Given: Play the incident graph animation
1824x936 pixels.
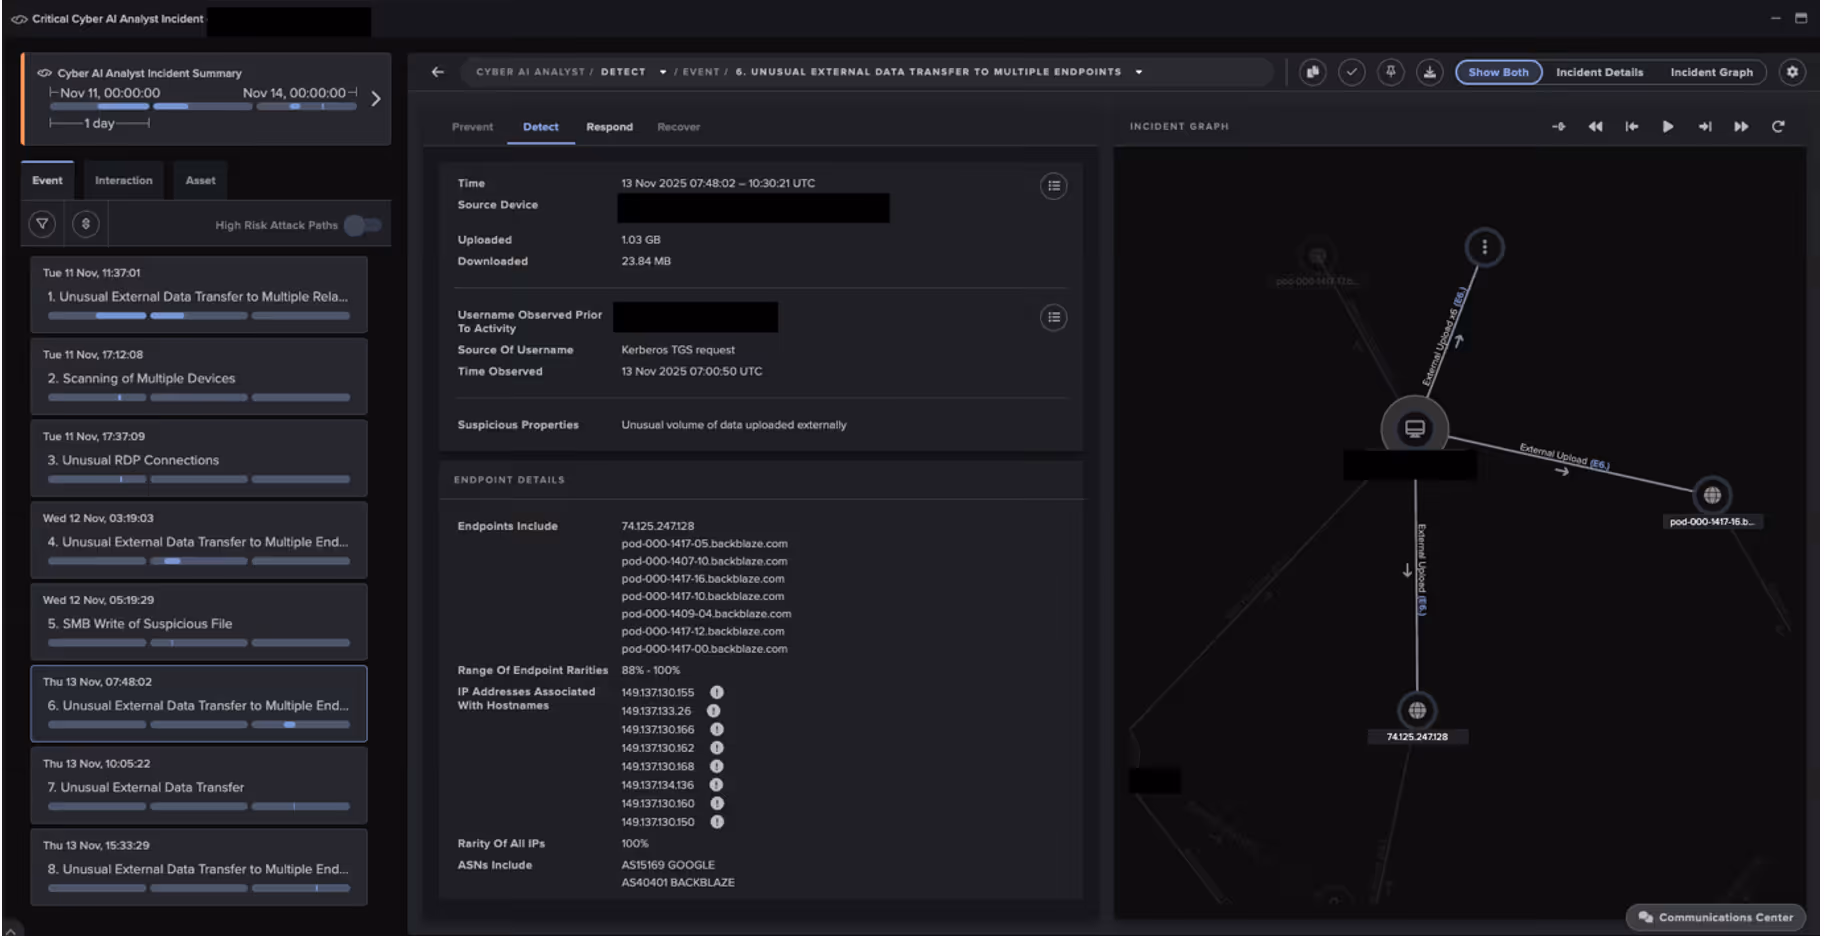Looking at the screenshot, I should pyautogui.click(x=1668, y=127).
